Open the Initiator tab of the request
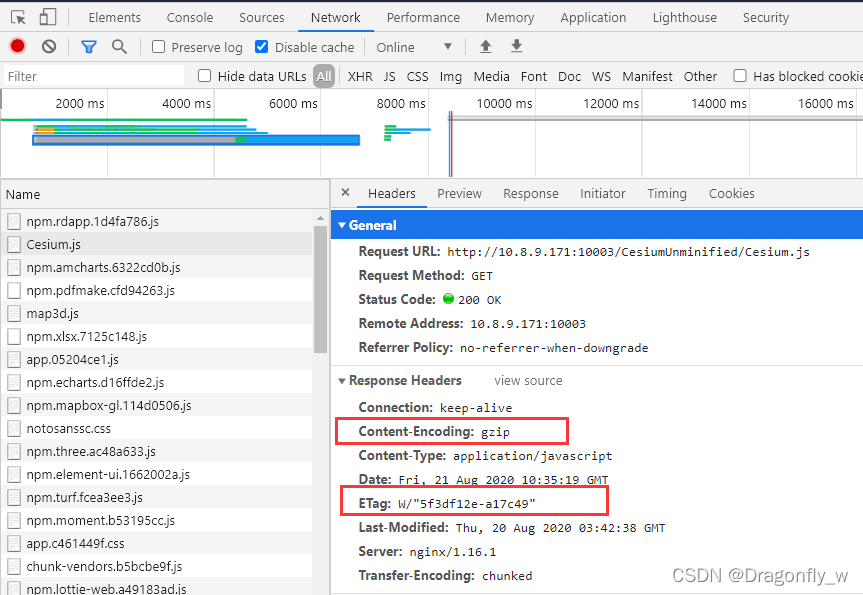 [603, 194]
